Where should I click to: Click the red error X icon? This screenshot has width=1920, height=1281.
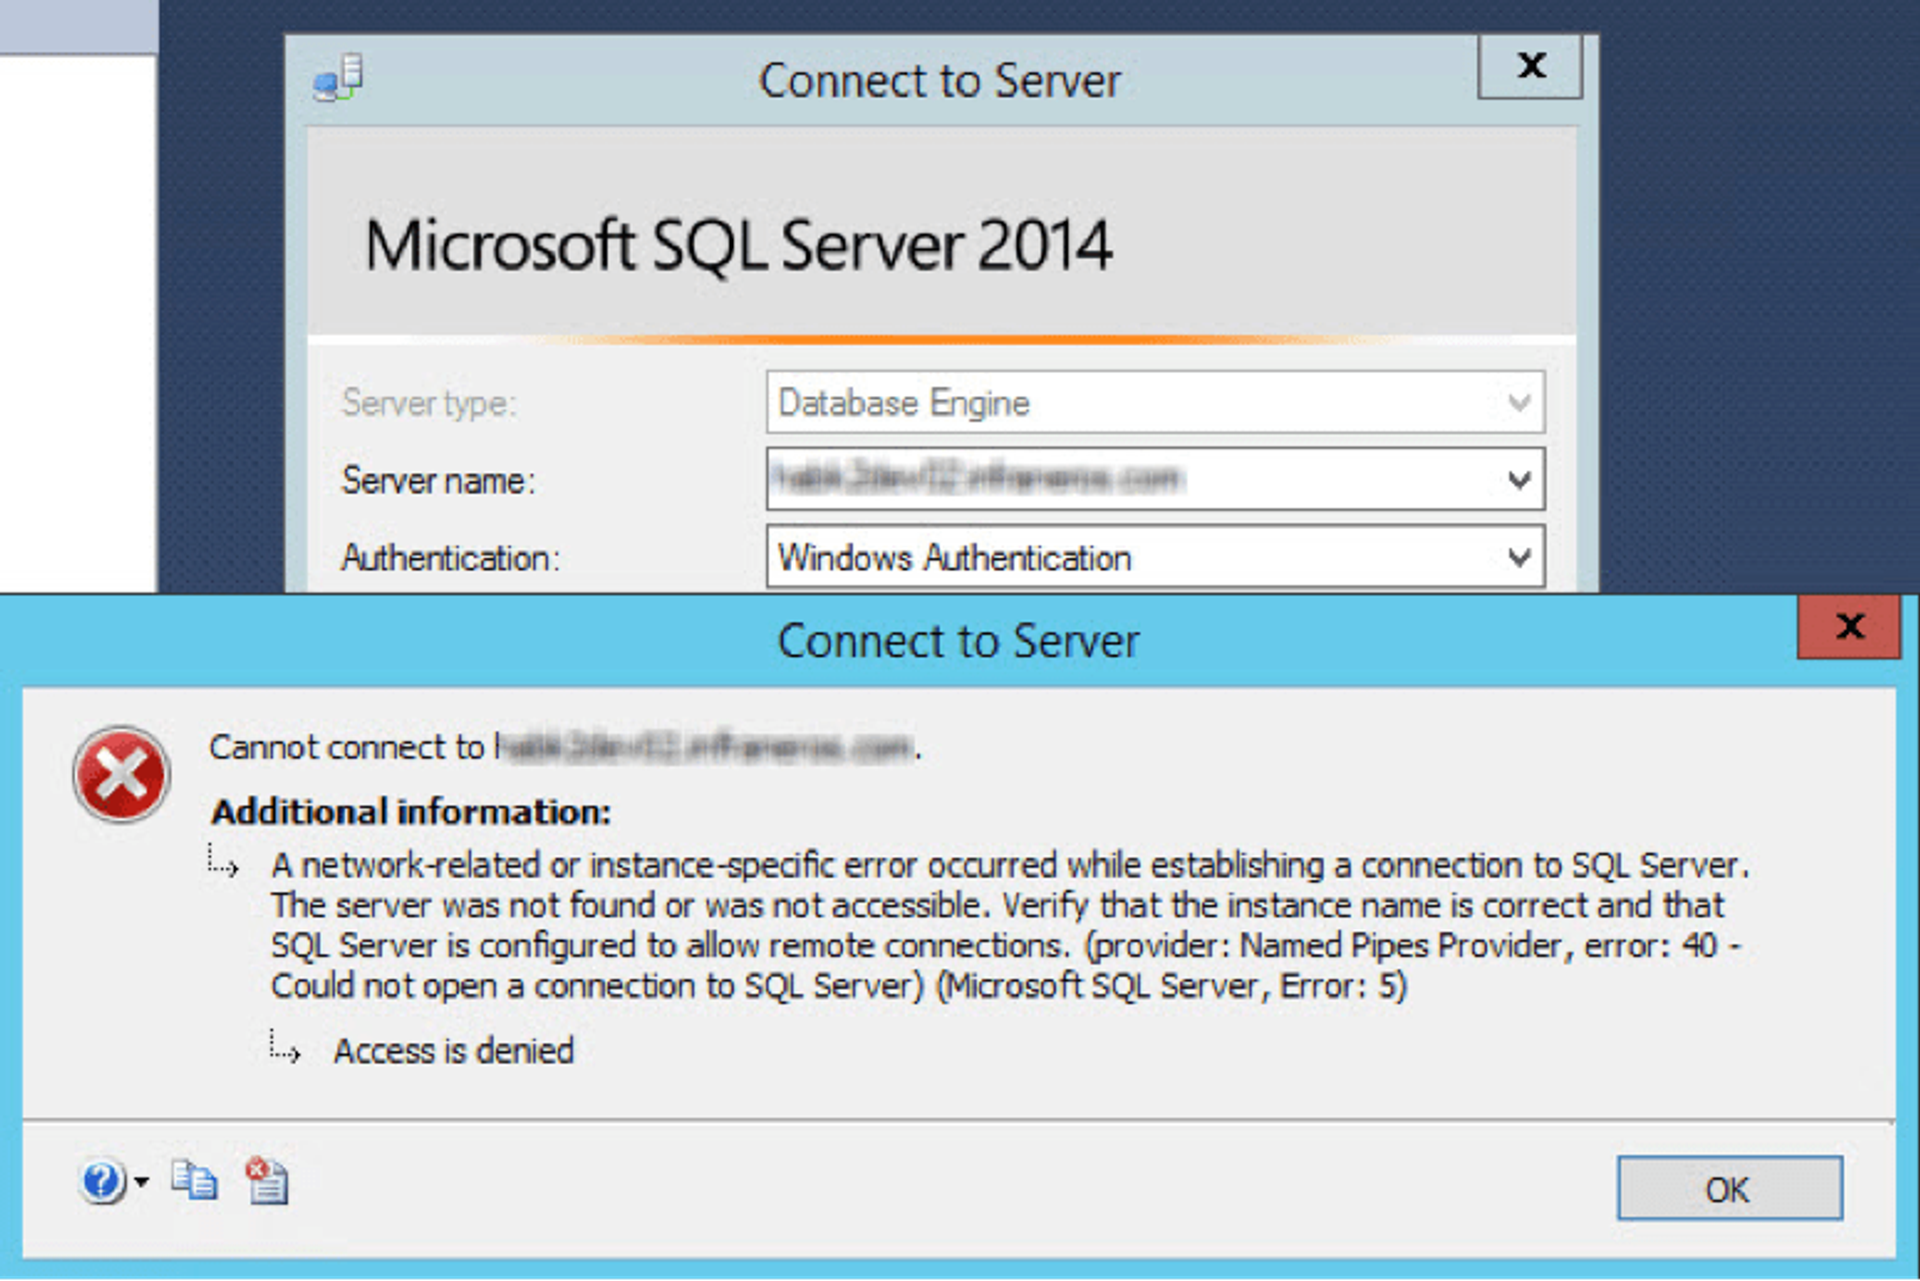click(121, 775)
